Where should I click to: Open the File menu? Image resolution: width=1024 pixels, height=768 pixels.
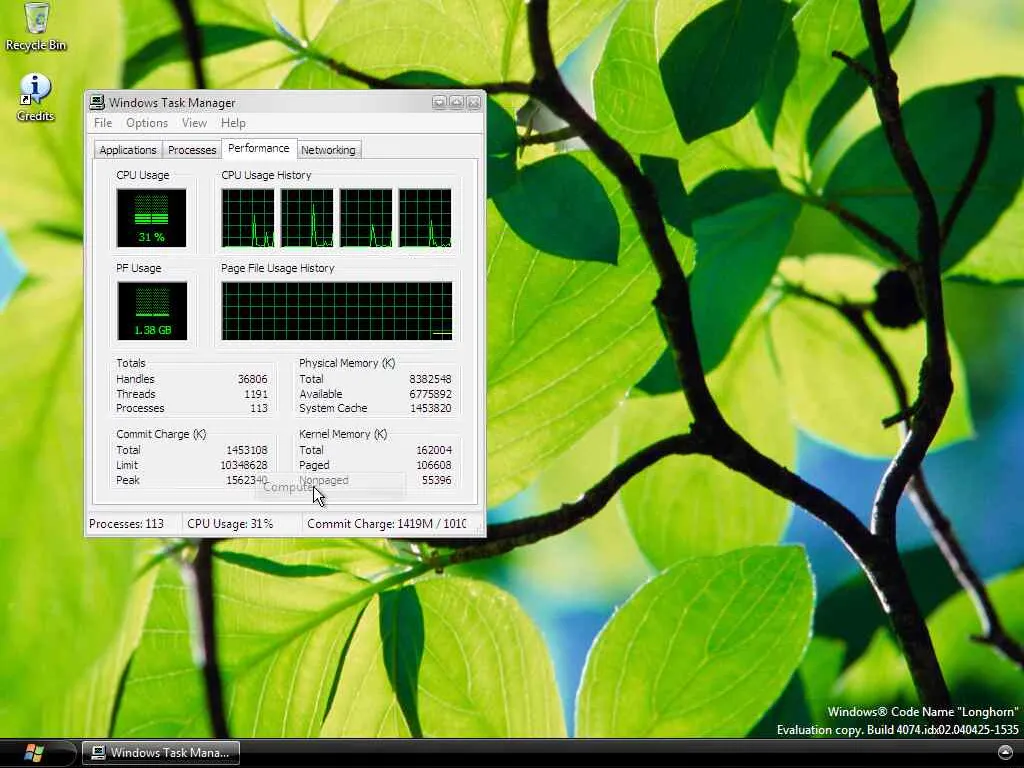[x=103, y=123]
